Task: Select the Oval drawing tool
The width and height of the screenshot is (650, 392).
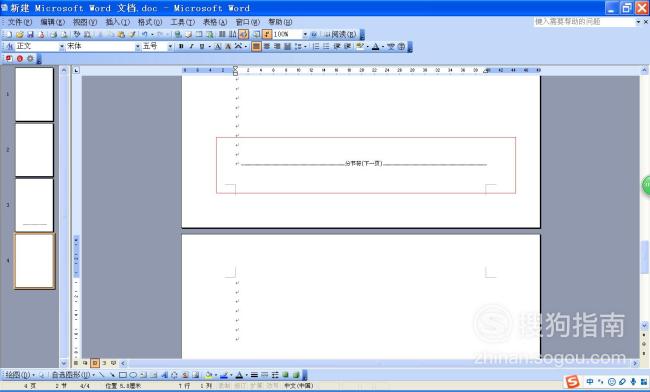Action: 133,375
